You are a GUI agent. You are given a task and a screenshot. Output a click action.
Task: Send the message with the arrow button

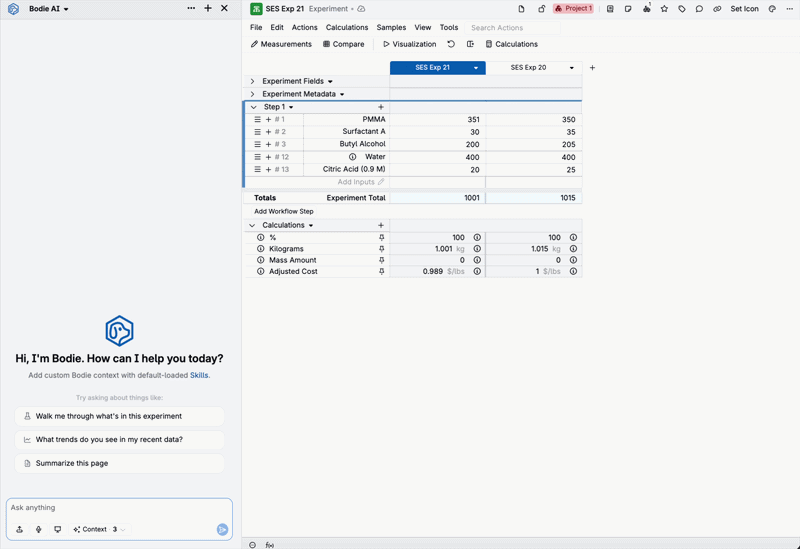[x=222, y=530]
